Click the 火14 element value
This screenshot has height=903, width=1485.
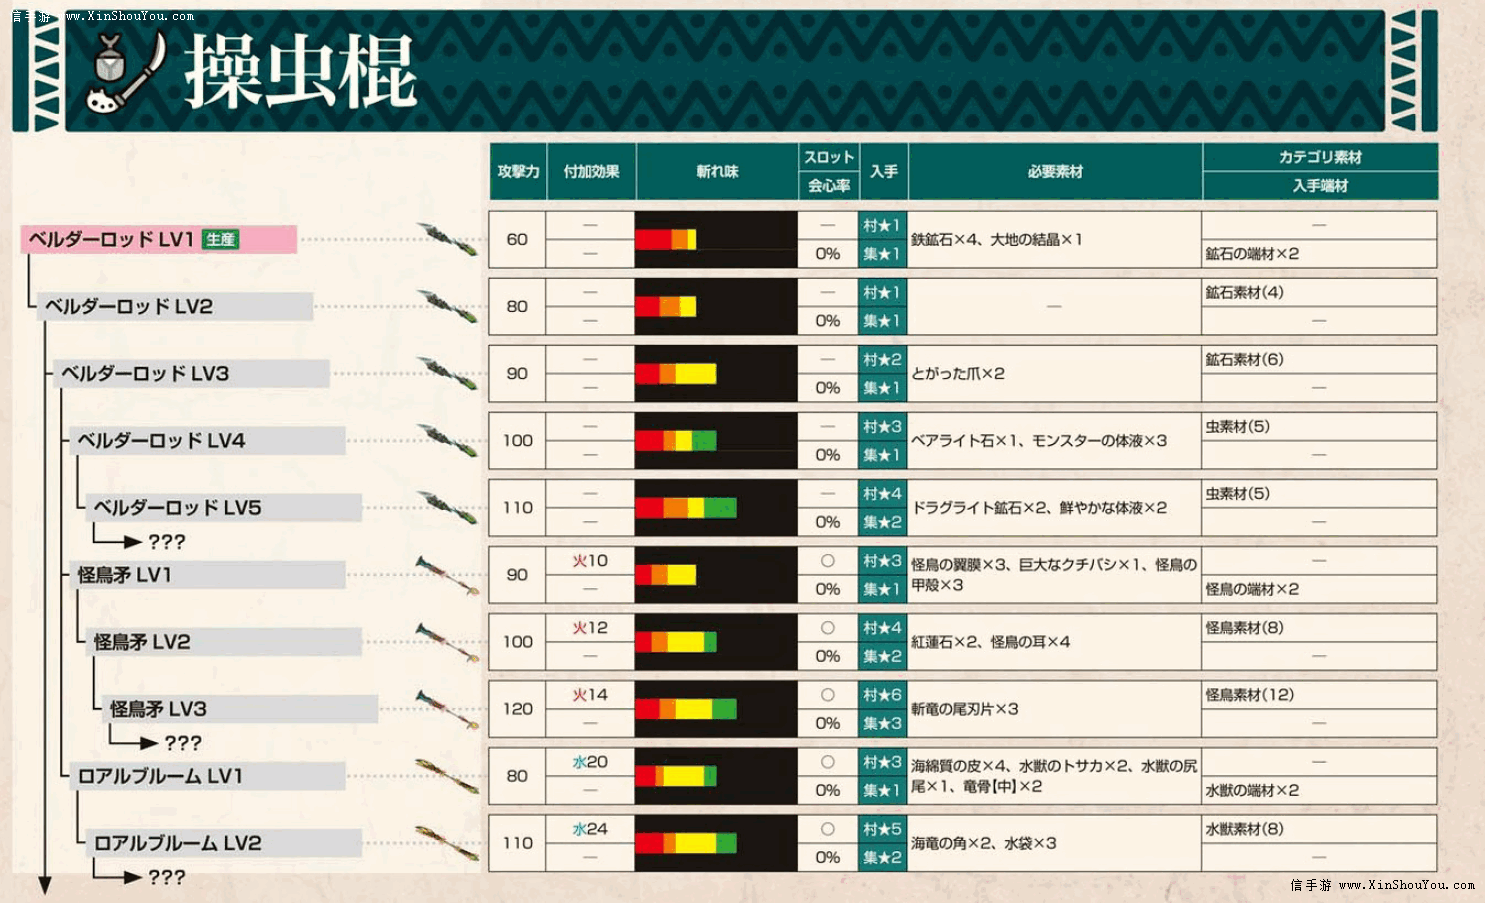coord(590,695)
